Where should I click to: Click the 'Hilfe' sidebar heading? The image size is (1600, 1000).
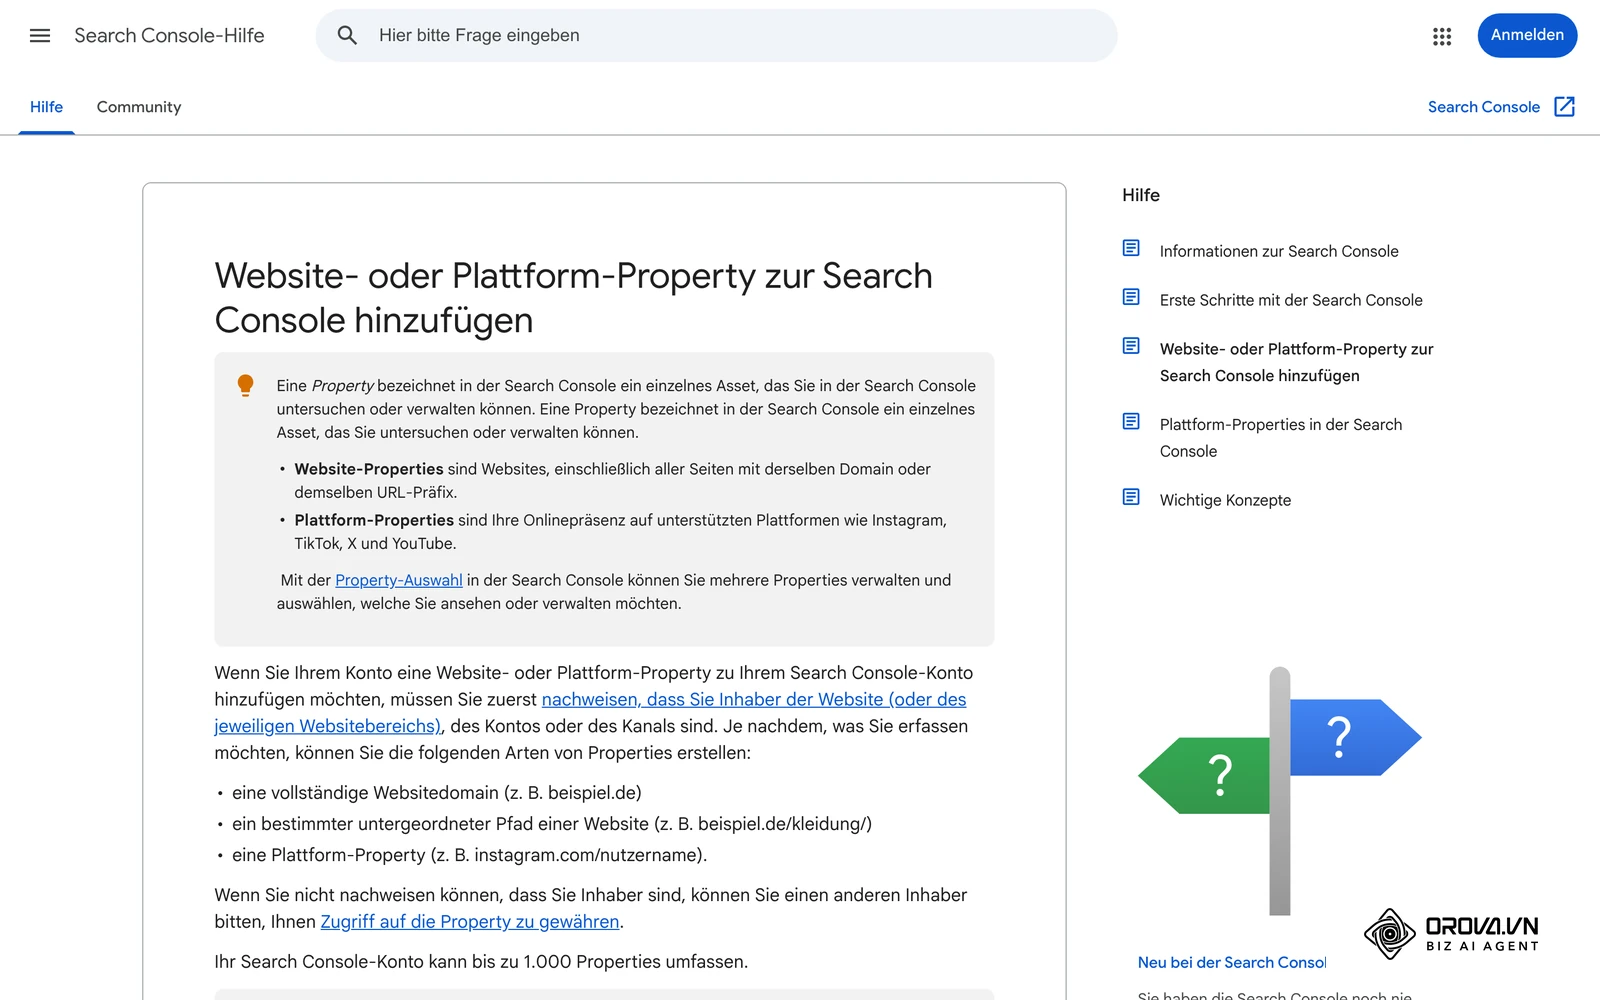click(x=1141, y=195)
